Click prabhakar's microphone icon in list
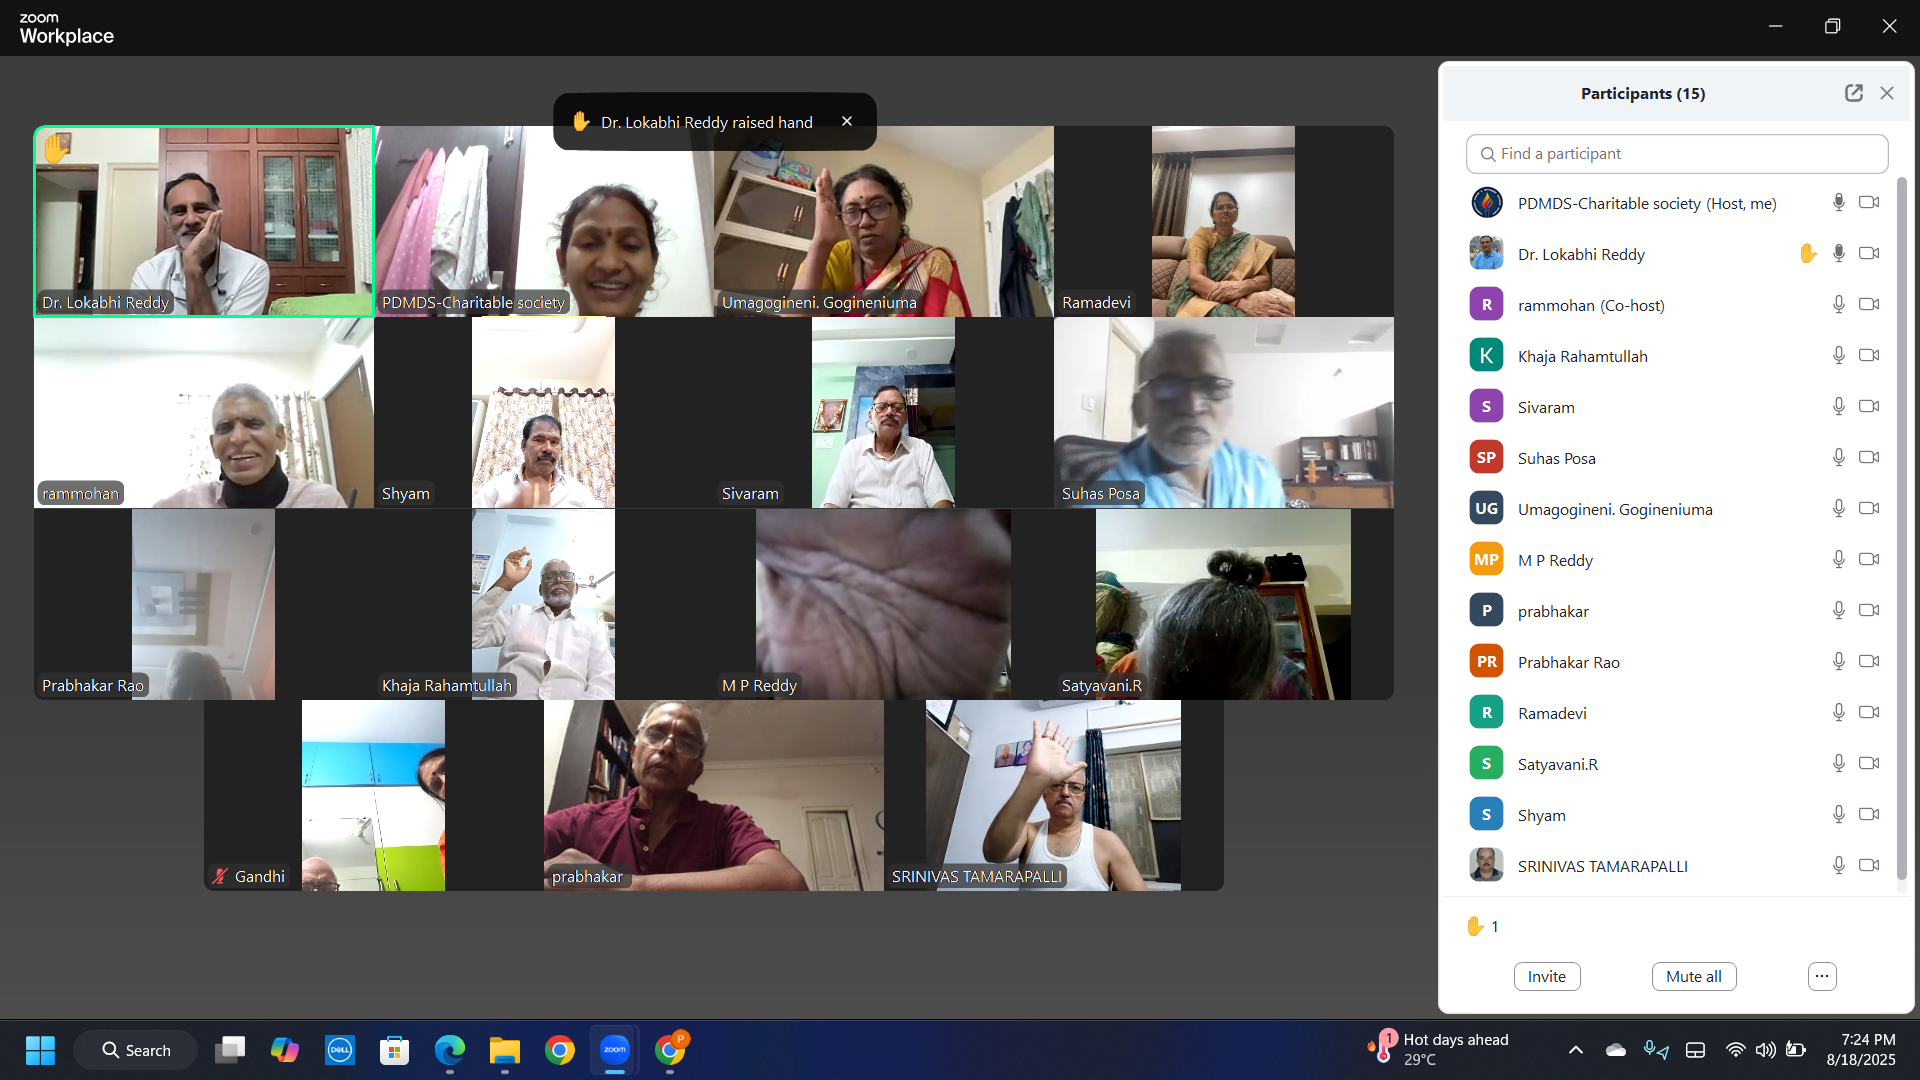Screen dimensions: 1920x1080 point(1838,611)
